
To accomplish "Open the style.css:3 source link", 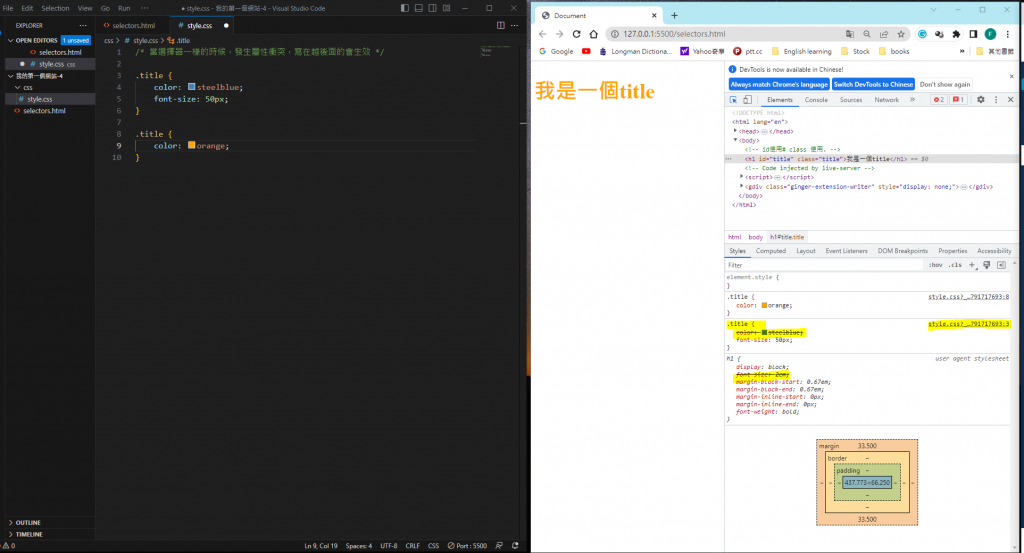I will click(x=968, y=324).
